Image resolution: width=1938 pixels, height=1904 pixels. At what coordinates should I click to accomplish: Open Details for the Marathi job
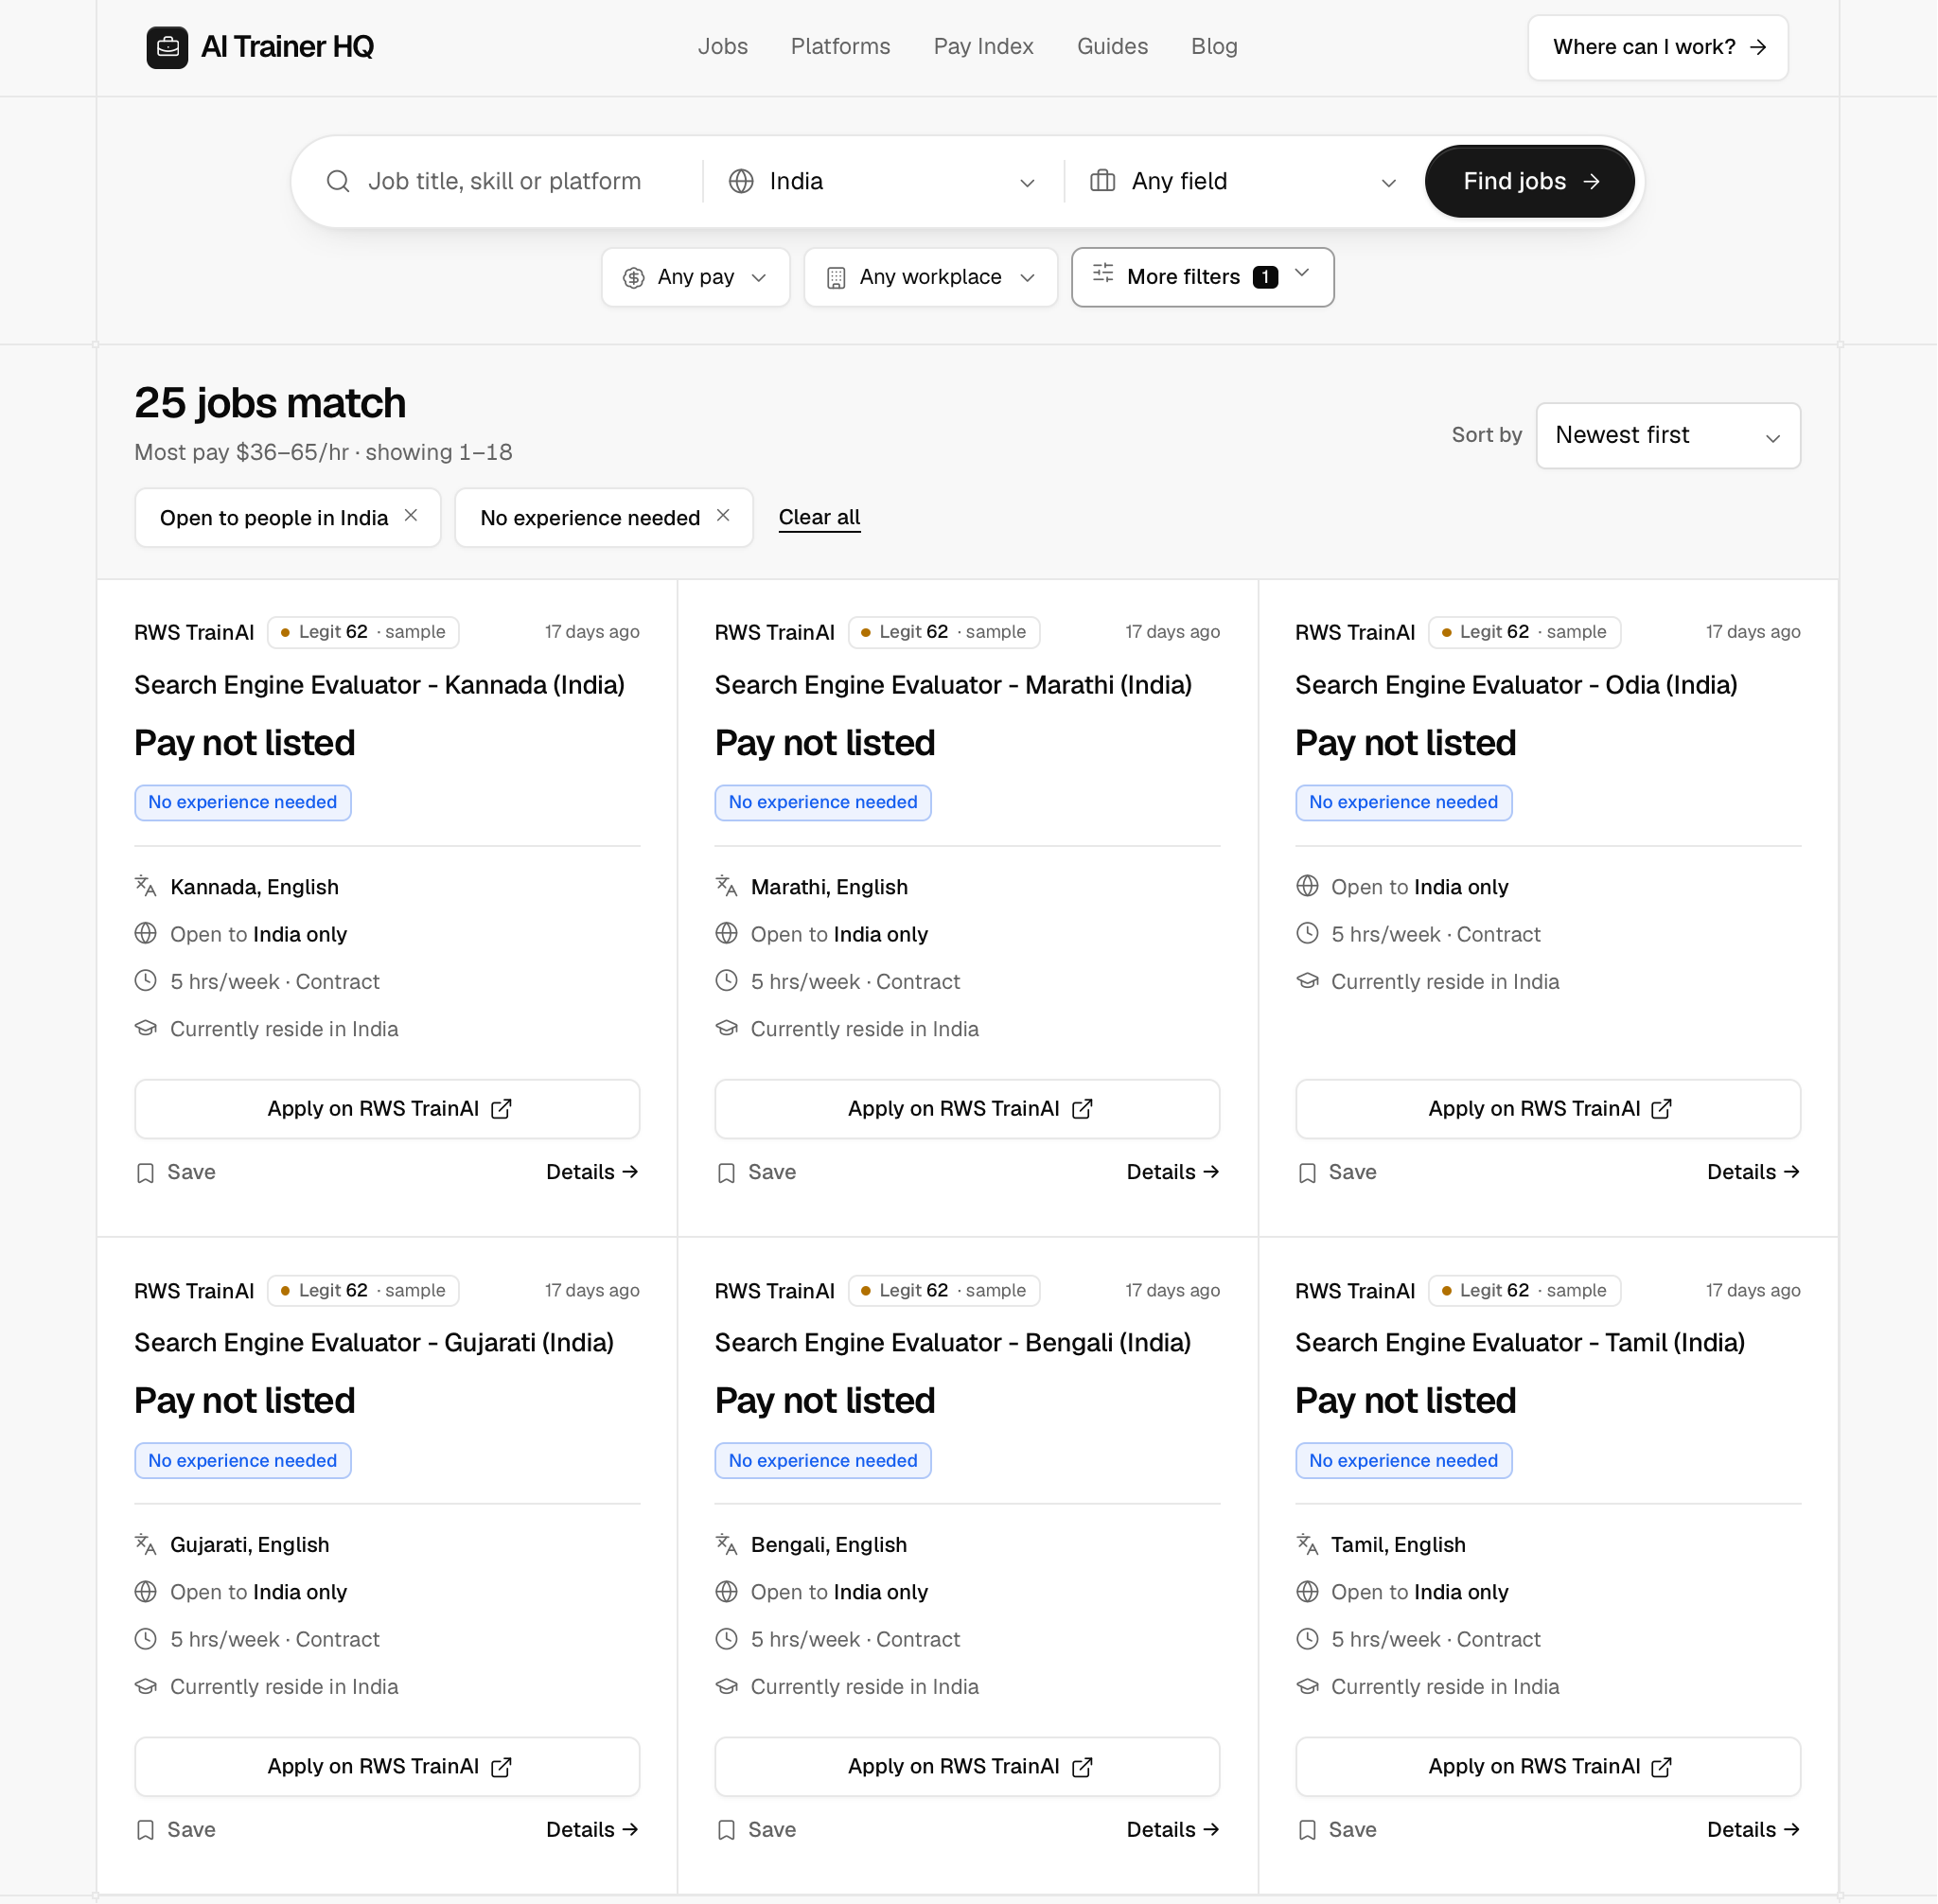[x=1172, y=1172]
